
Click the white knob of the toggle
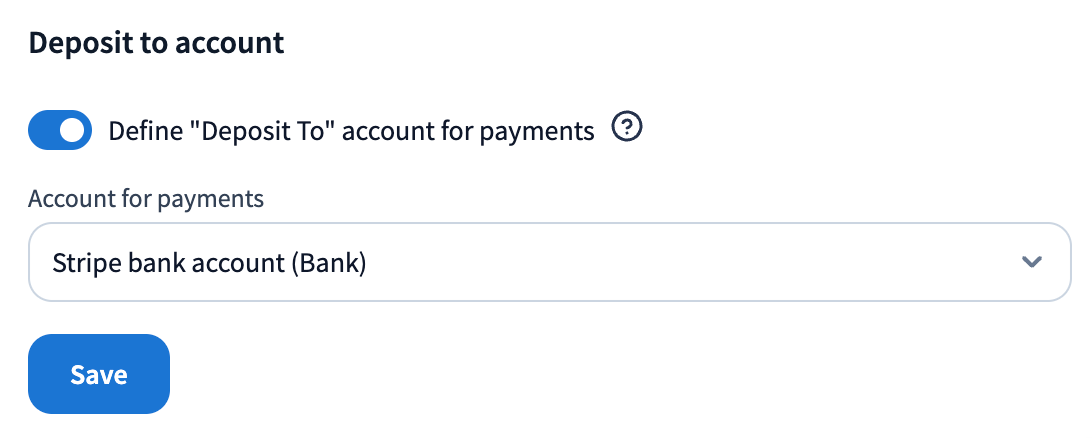coord(72,130)
